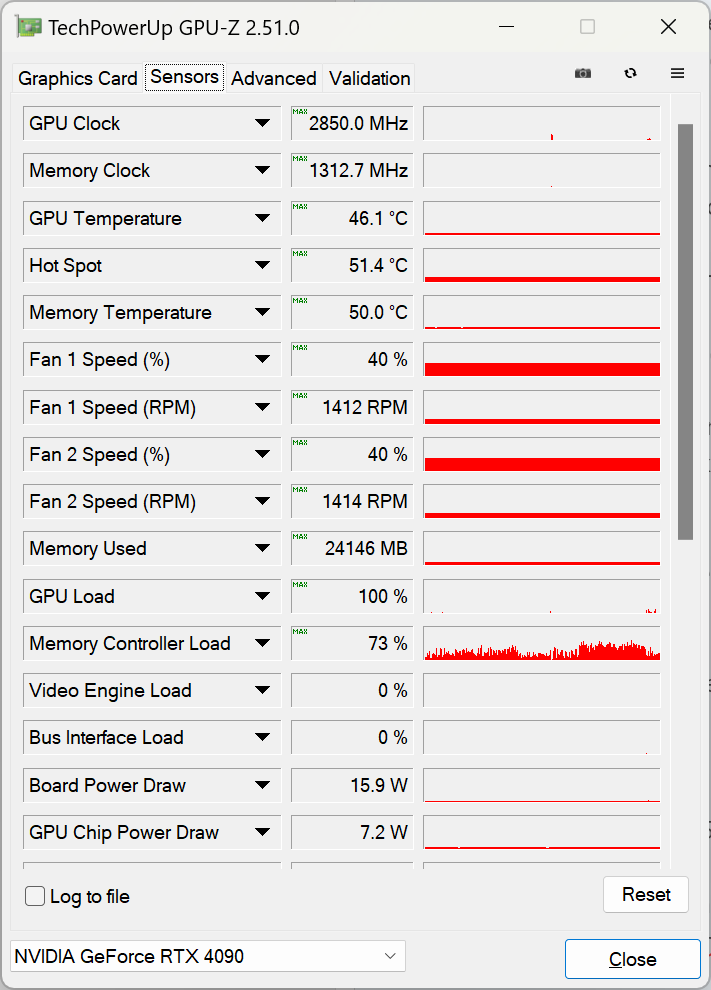Click the Memory Clock 1312.7 MHz value
Viewport: 711px width, 990px height.
click(x=352, y=170)
